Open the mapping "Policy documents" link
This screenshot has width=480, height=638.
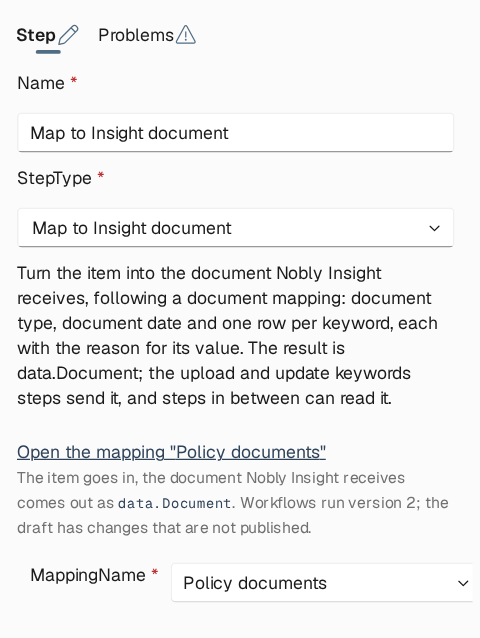[171, 452]
